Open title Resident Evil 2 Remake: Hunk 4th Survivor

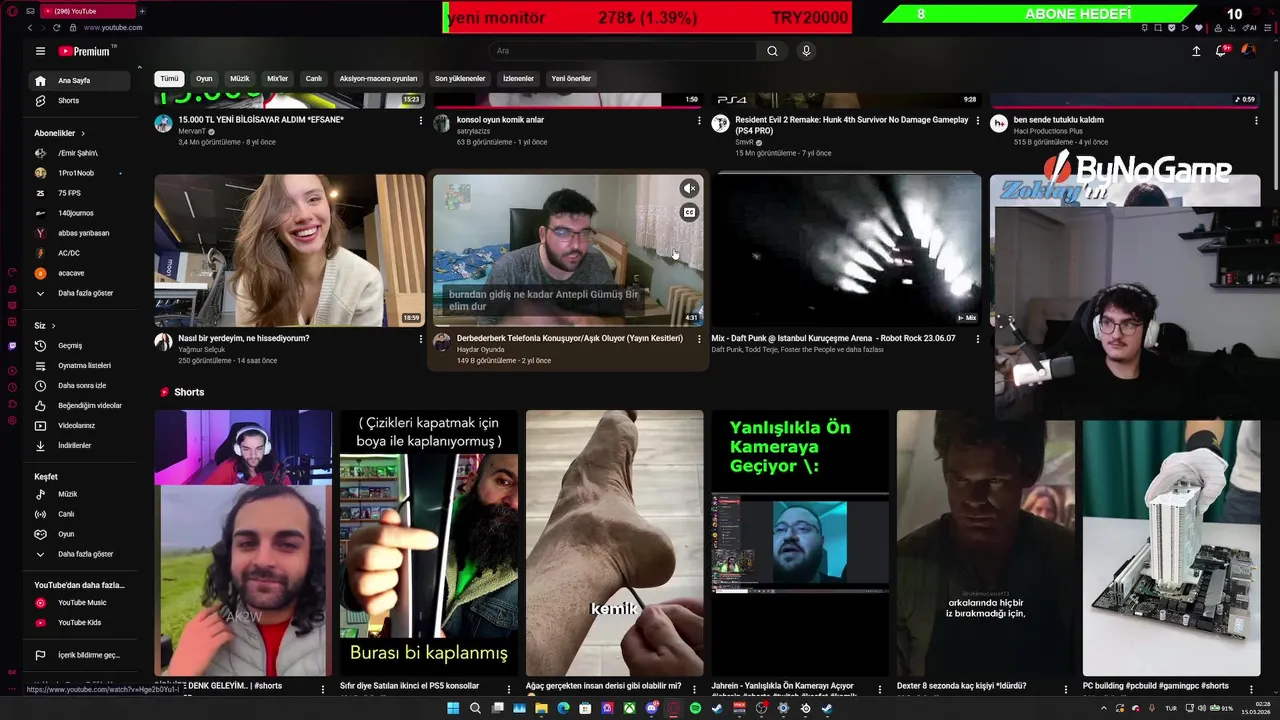click(852, 125)
